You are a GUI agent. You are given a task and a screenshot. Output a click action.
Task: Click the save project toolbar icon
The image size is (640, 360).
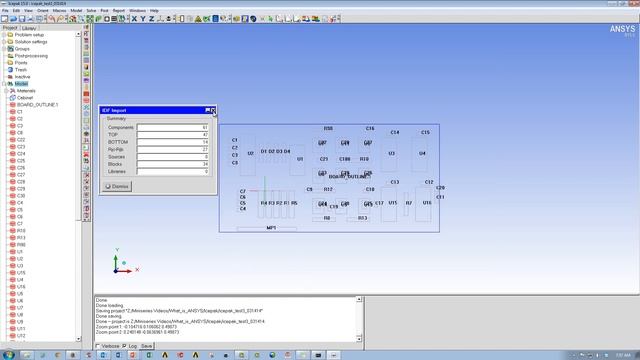[x=22, y=19]
